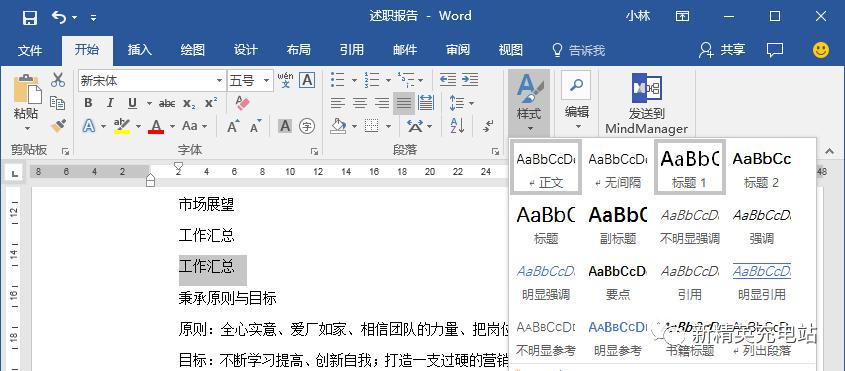The width and height of the screenshot is (845, 371).
Task: Click the Grow Font icon
Action: (233, 126)
